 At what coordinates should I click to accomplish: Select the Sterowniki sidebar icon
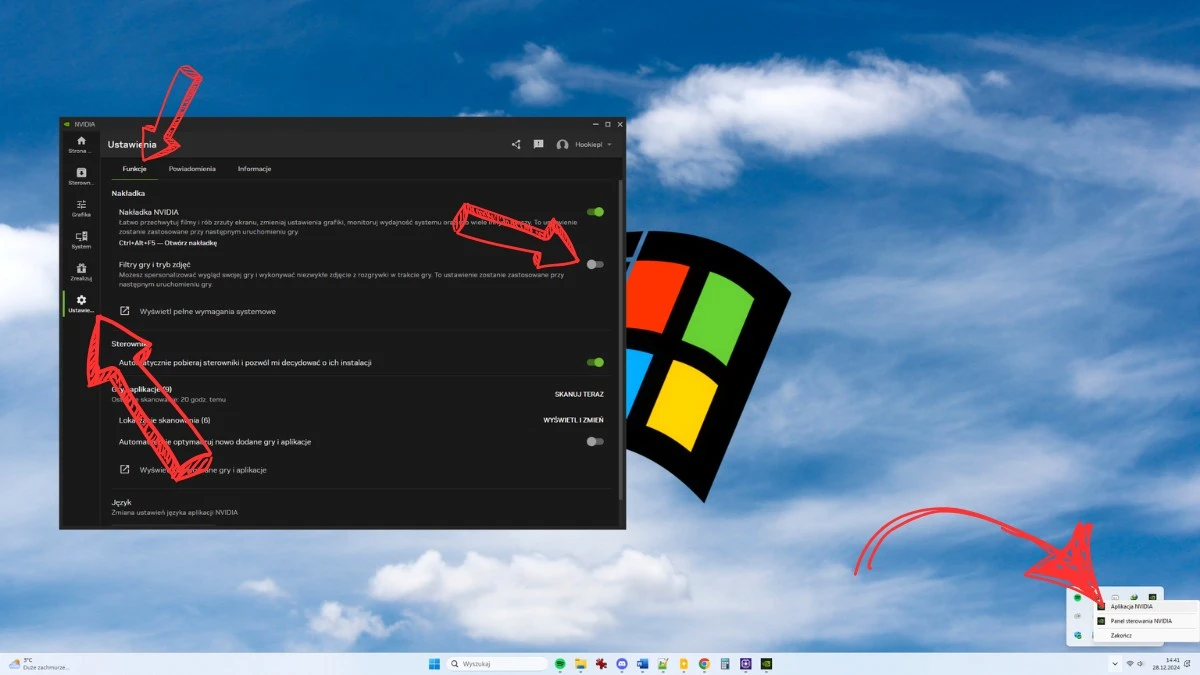tap(80, 174)
